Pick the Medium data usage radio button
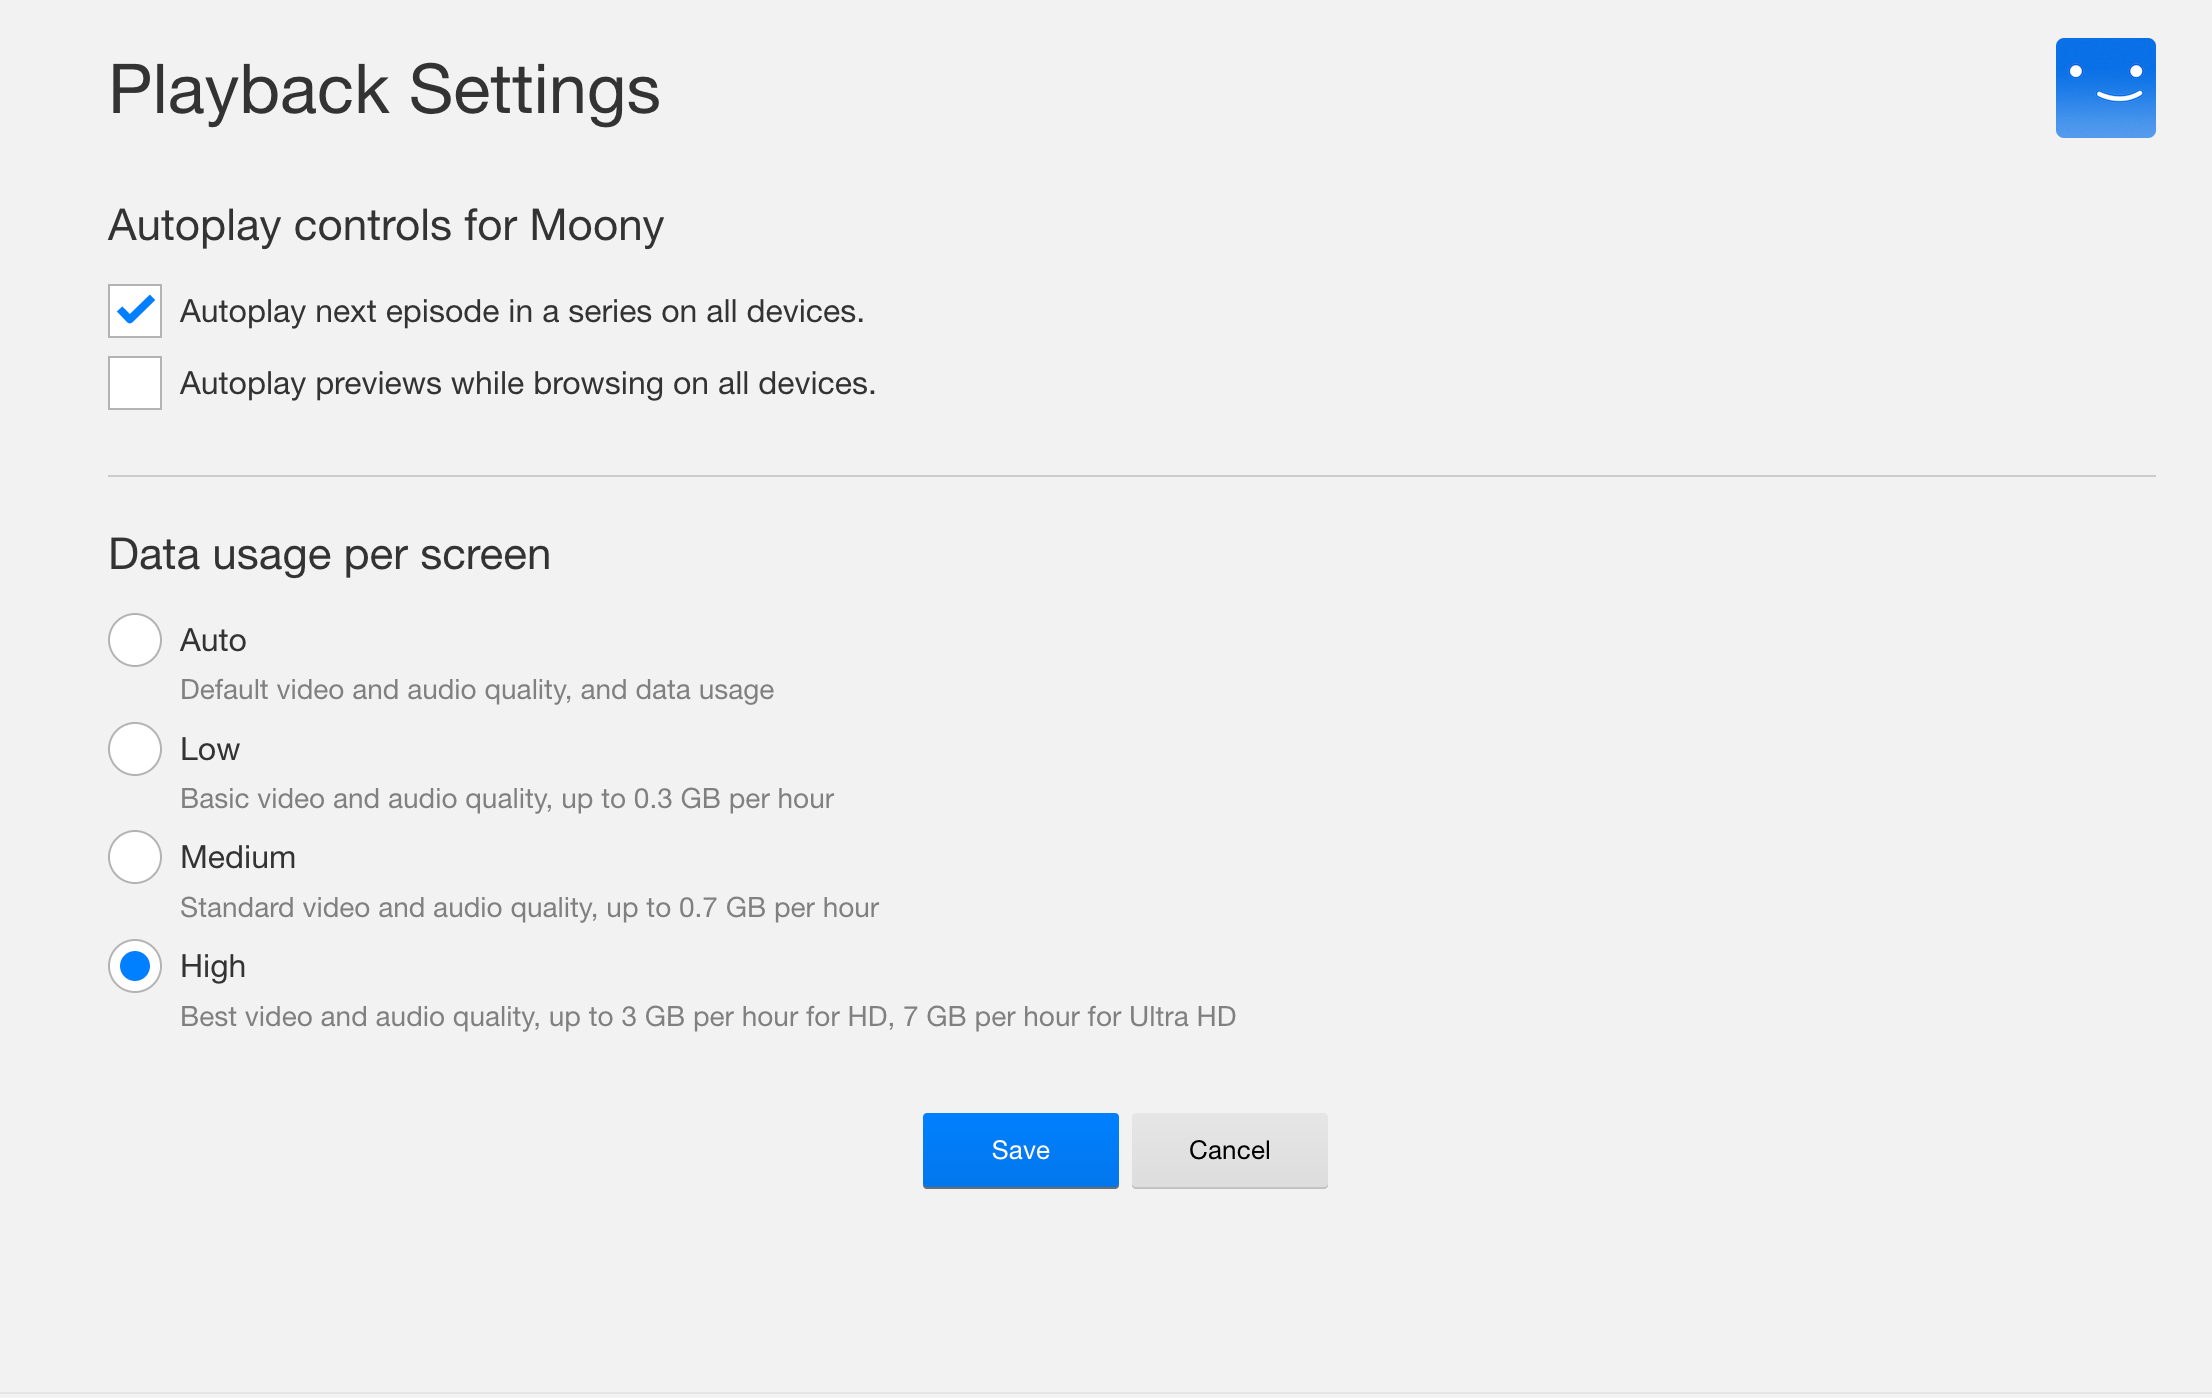The height and width of the screenshot is (1398, 2212). pyautogui.click(x=135, y=857)
